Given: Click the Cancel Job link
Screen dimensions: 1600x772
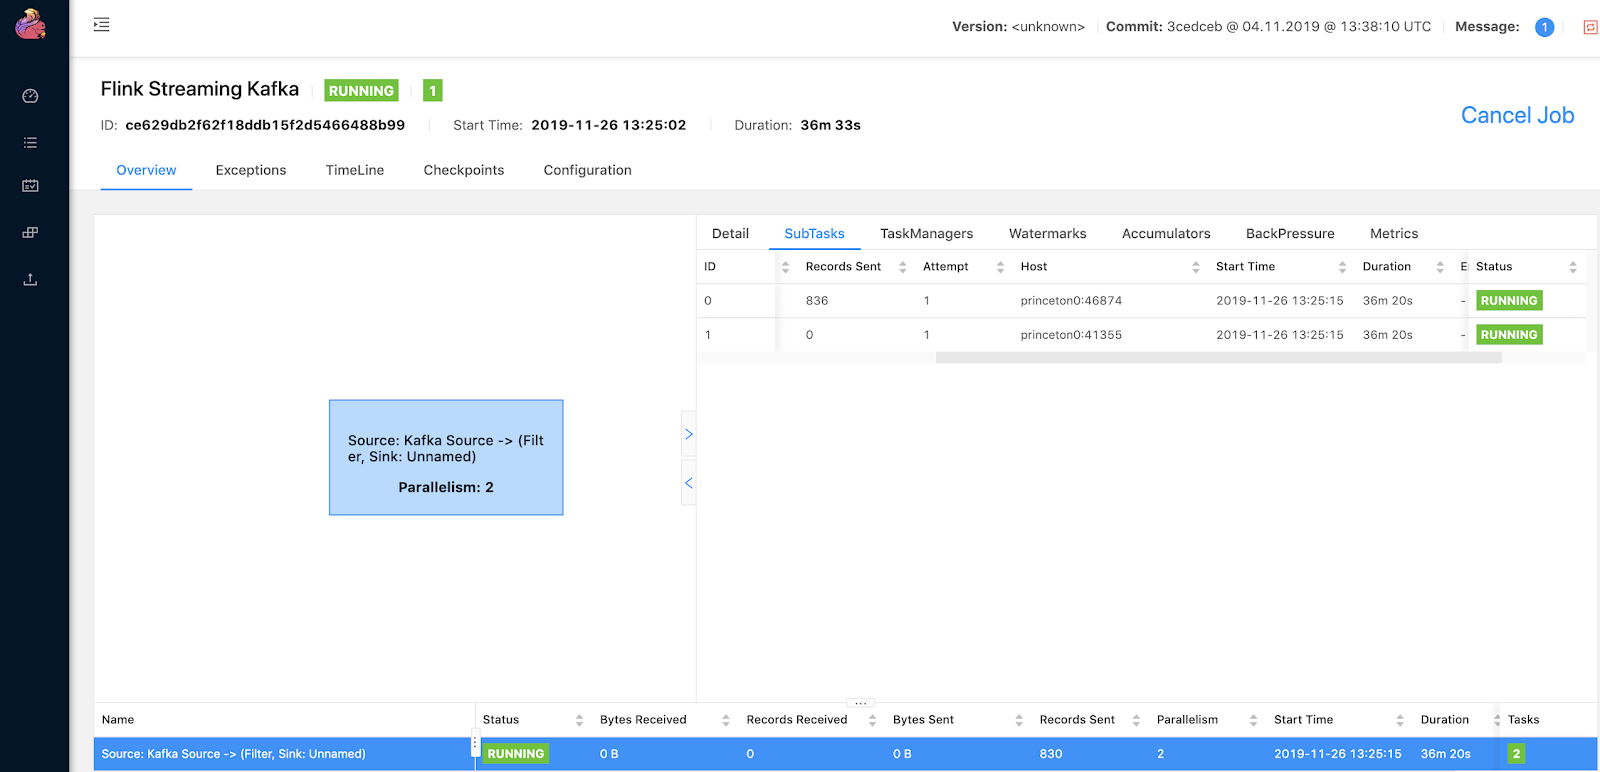Looking at the screenshot, I should coord(1517,115).
